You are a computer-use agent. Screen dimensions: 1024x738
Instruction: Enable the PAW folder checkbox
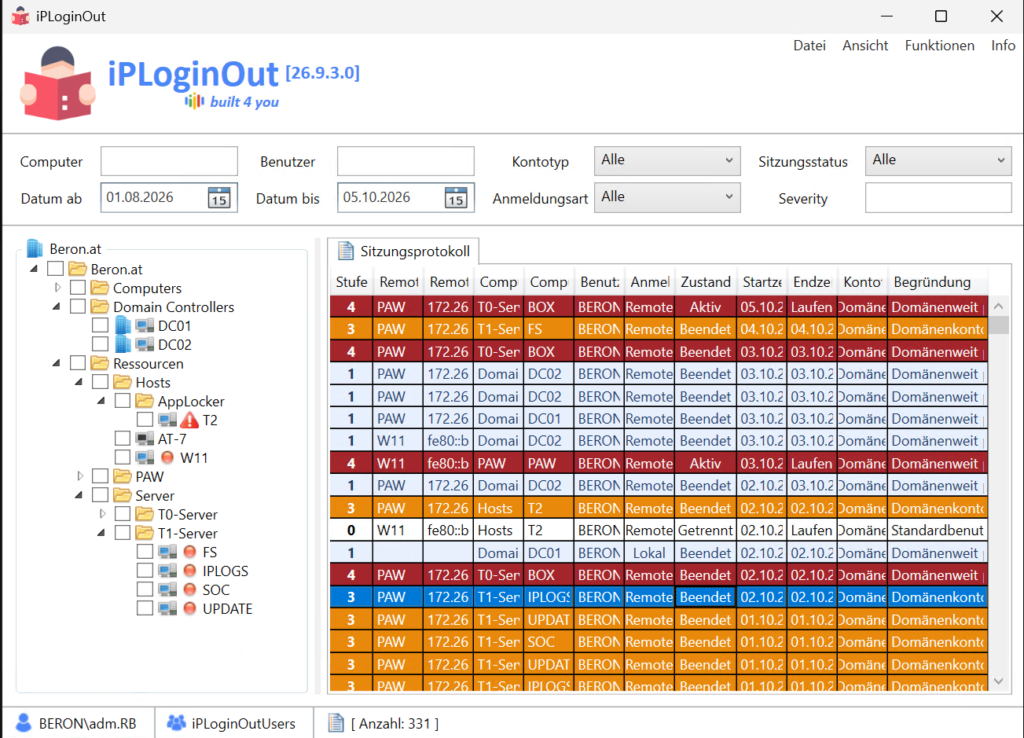point(100,476)
